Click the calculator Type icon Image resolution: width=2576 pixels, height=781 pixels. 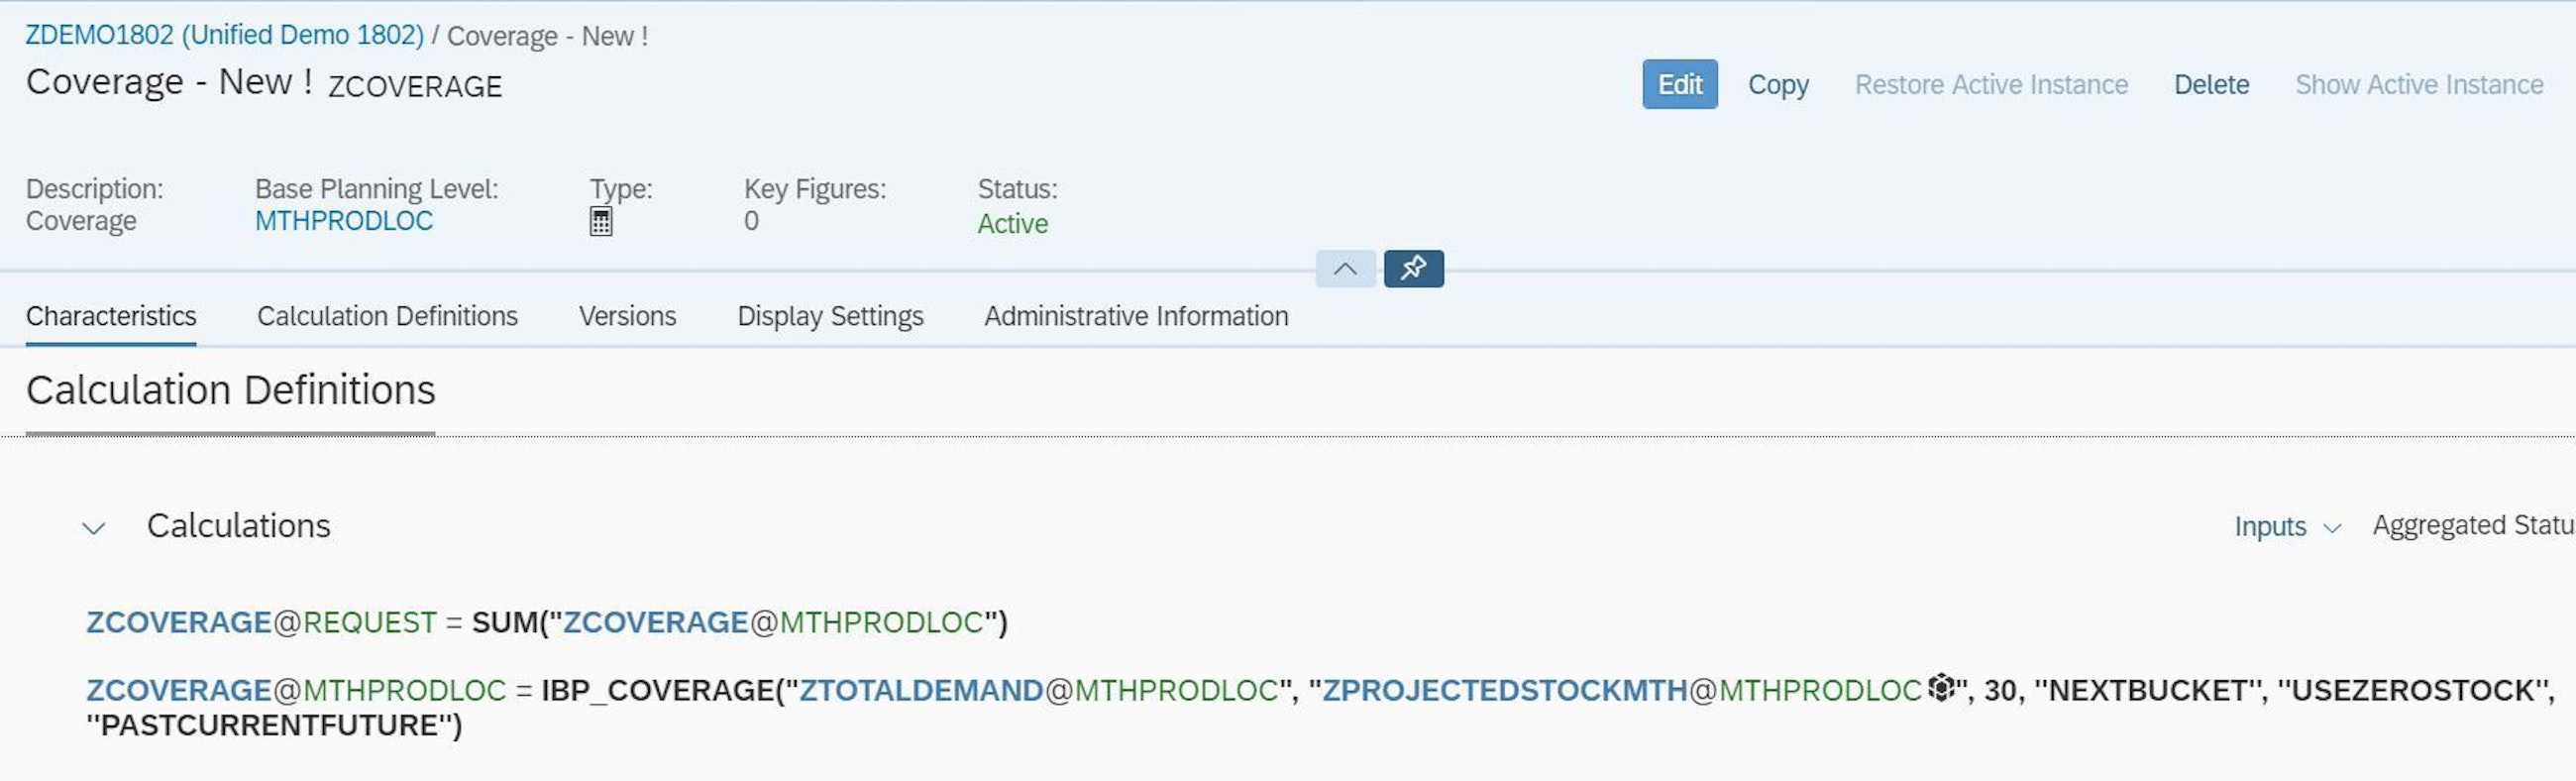click(600, 221)
